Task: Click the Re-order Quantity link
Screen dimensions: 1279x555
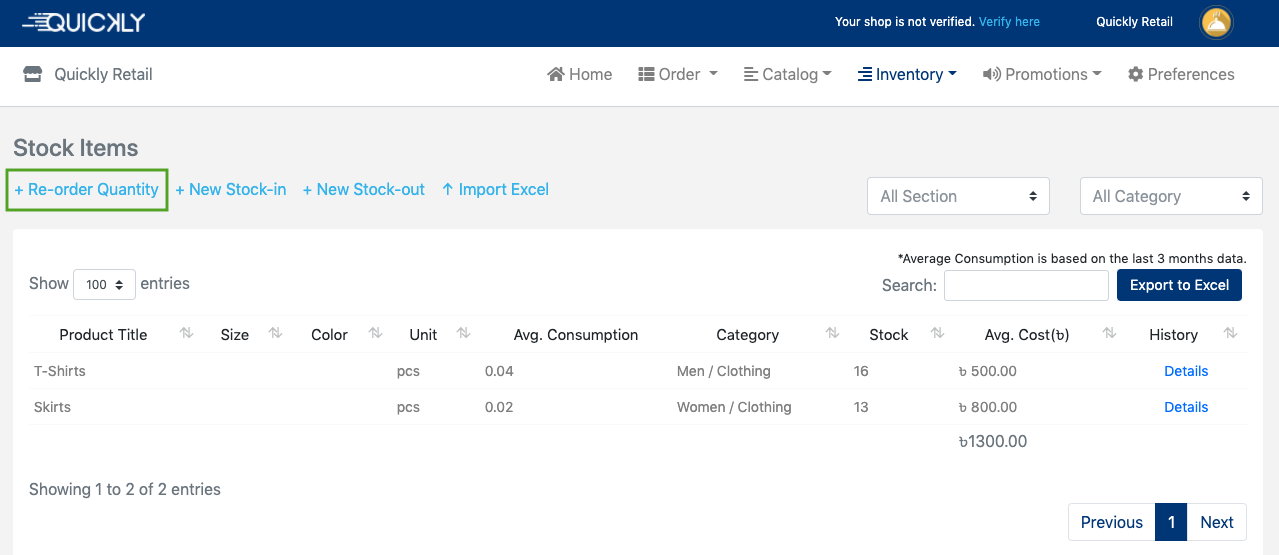Action: pyautogui.click(x=87, y=189)
